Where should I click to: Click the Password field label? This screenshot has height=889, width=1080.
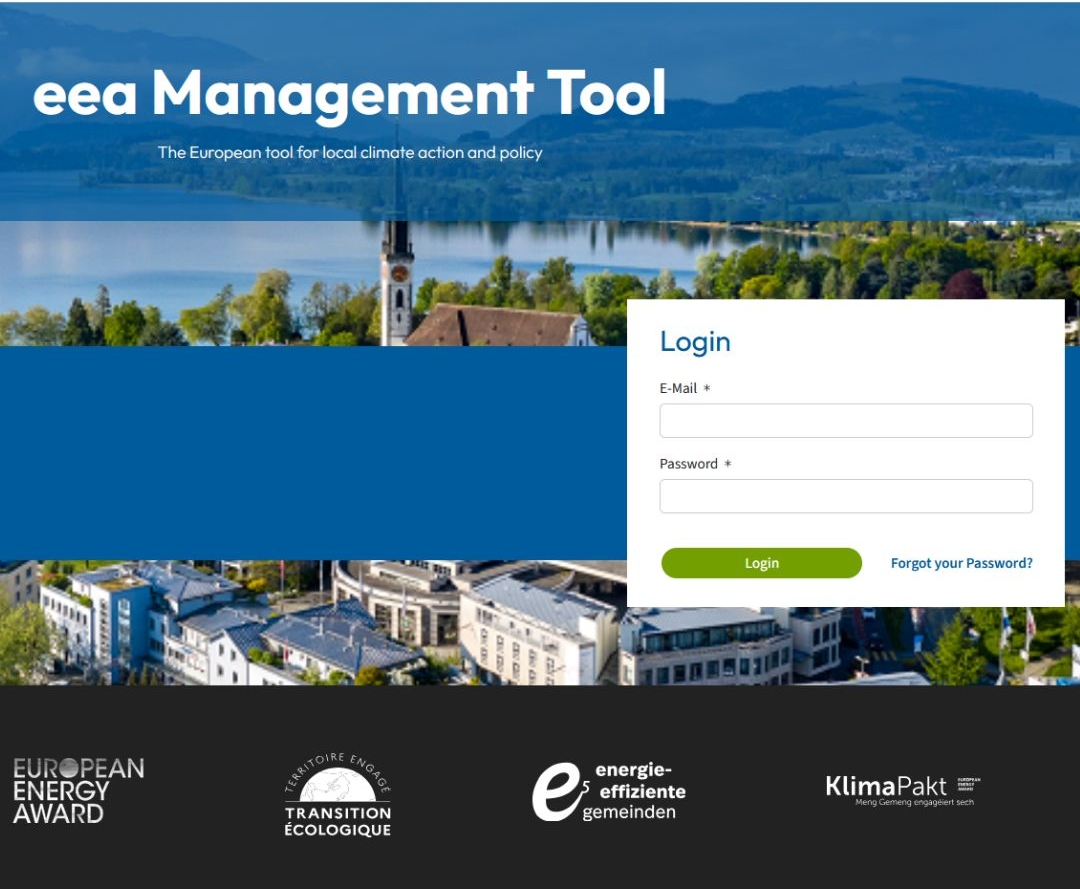[688, 464]
